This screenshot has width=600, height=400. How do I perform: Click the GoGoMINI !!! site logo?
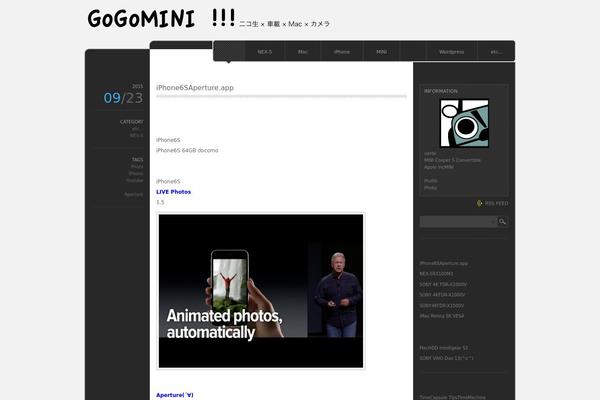161,18
